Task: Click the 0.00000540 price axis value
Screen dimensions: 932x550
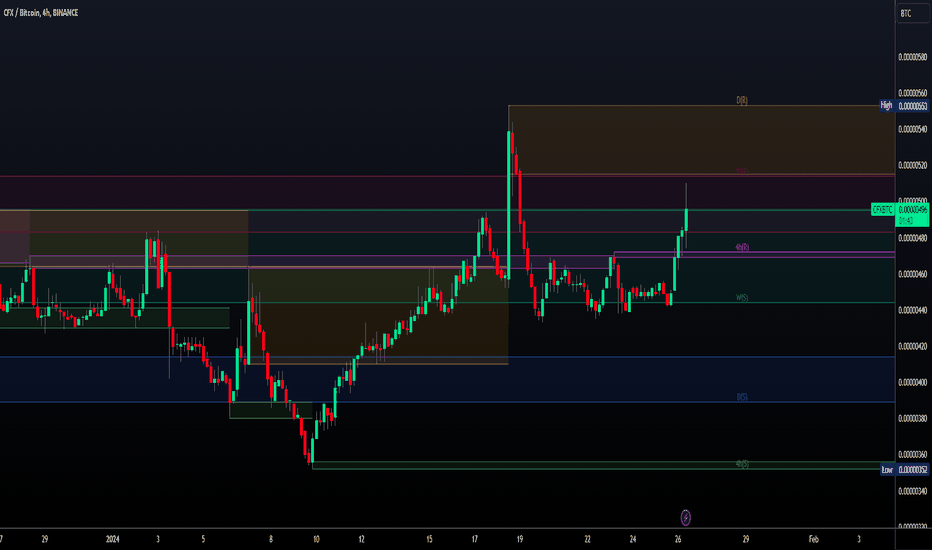Action: (x=912, y=129)
